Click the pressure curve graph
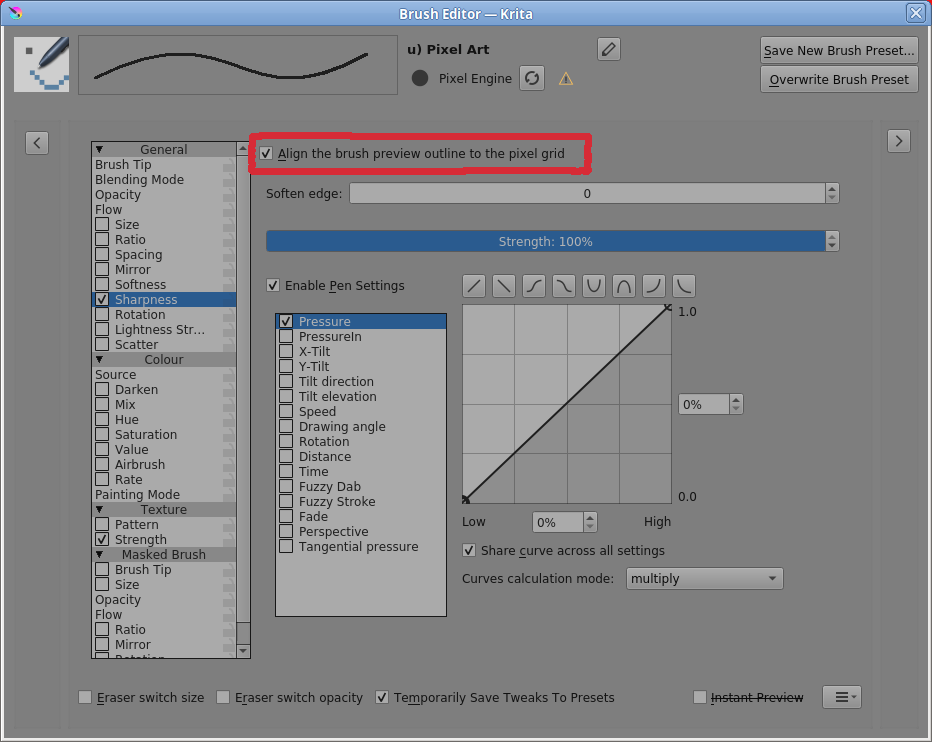 567,404
